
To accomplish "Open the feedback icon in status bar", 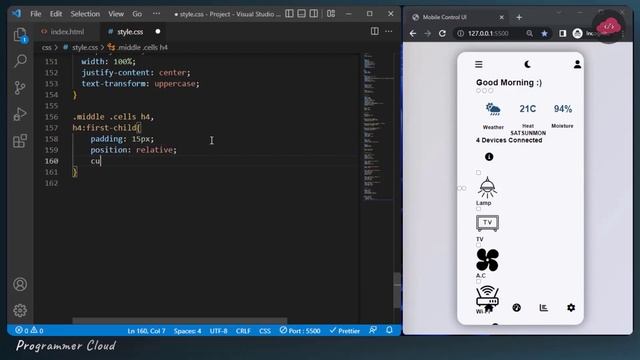I will click(373, 330).
